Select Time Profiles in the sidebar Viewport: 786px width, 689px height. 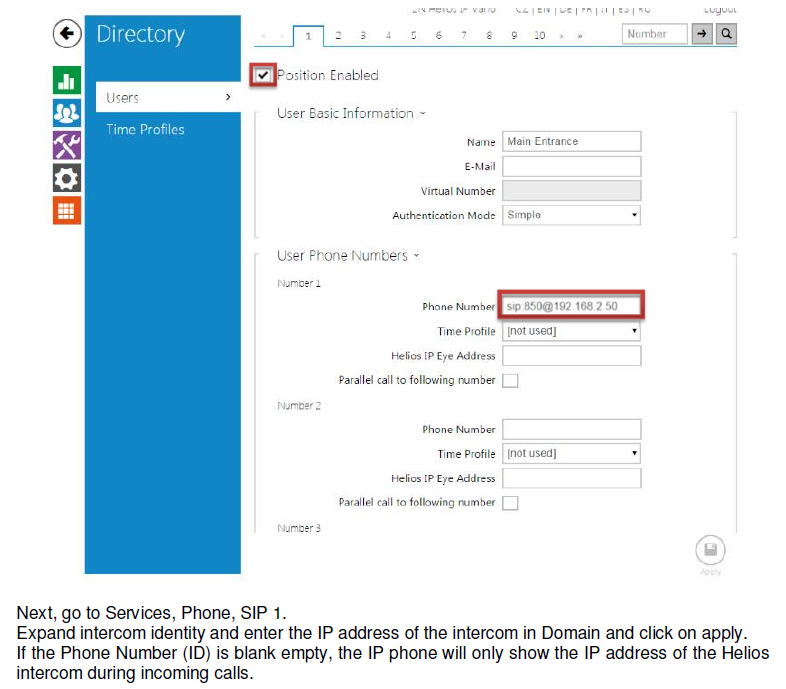click(145, 129)
